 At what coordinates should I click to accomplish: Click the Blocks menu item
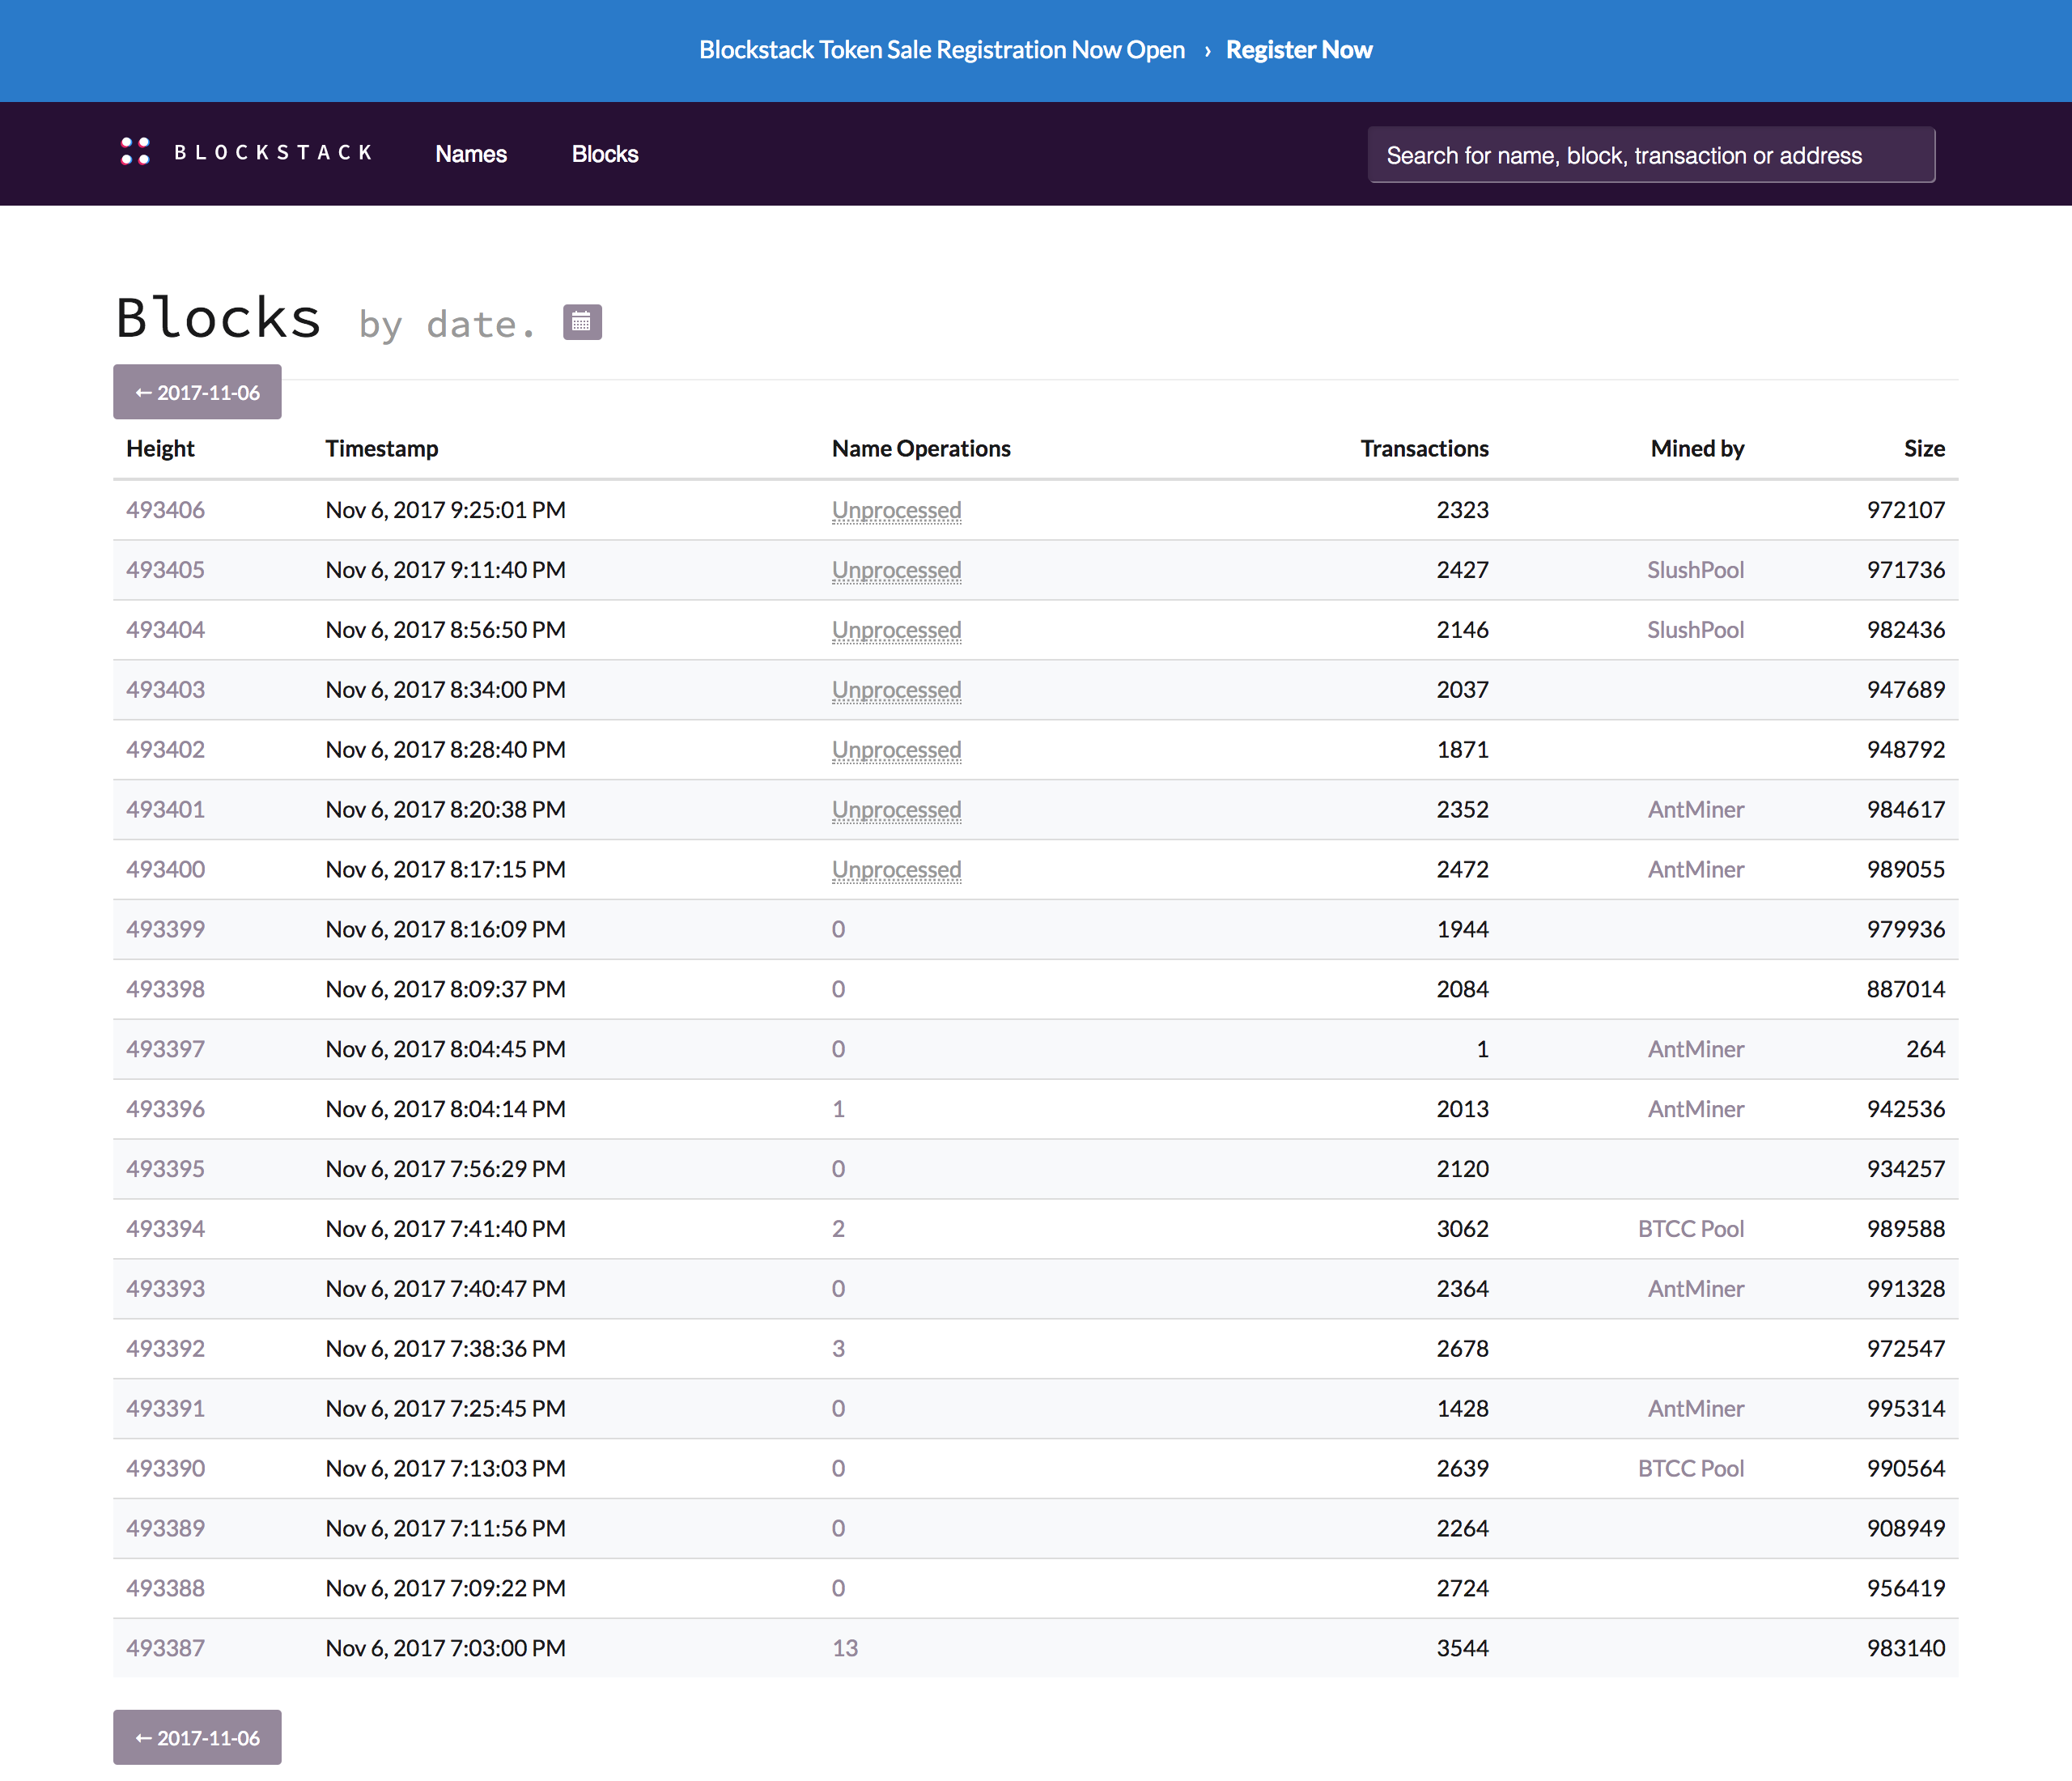pos(606,153)
